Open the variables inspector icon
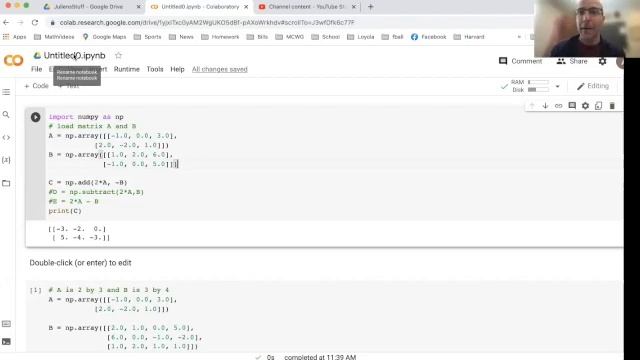This screenshot has height=360, width=640. pyautogui.click(x=6, y=160)
